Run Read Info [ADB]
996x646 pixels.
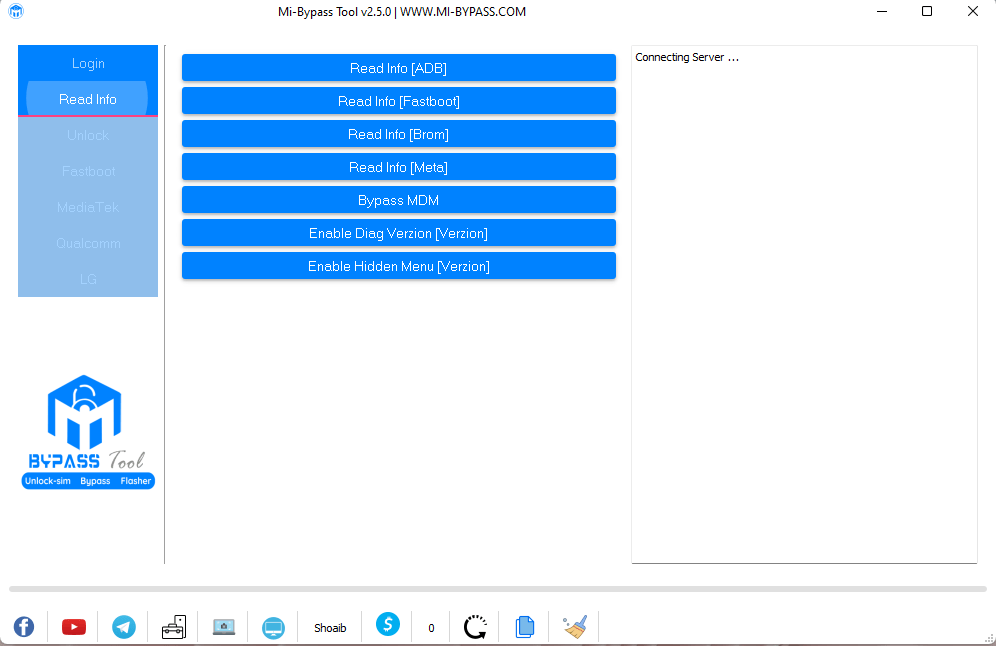tap(398, 67)
